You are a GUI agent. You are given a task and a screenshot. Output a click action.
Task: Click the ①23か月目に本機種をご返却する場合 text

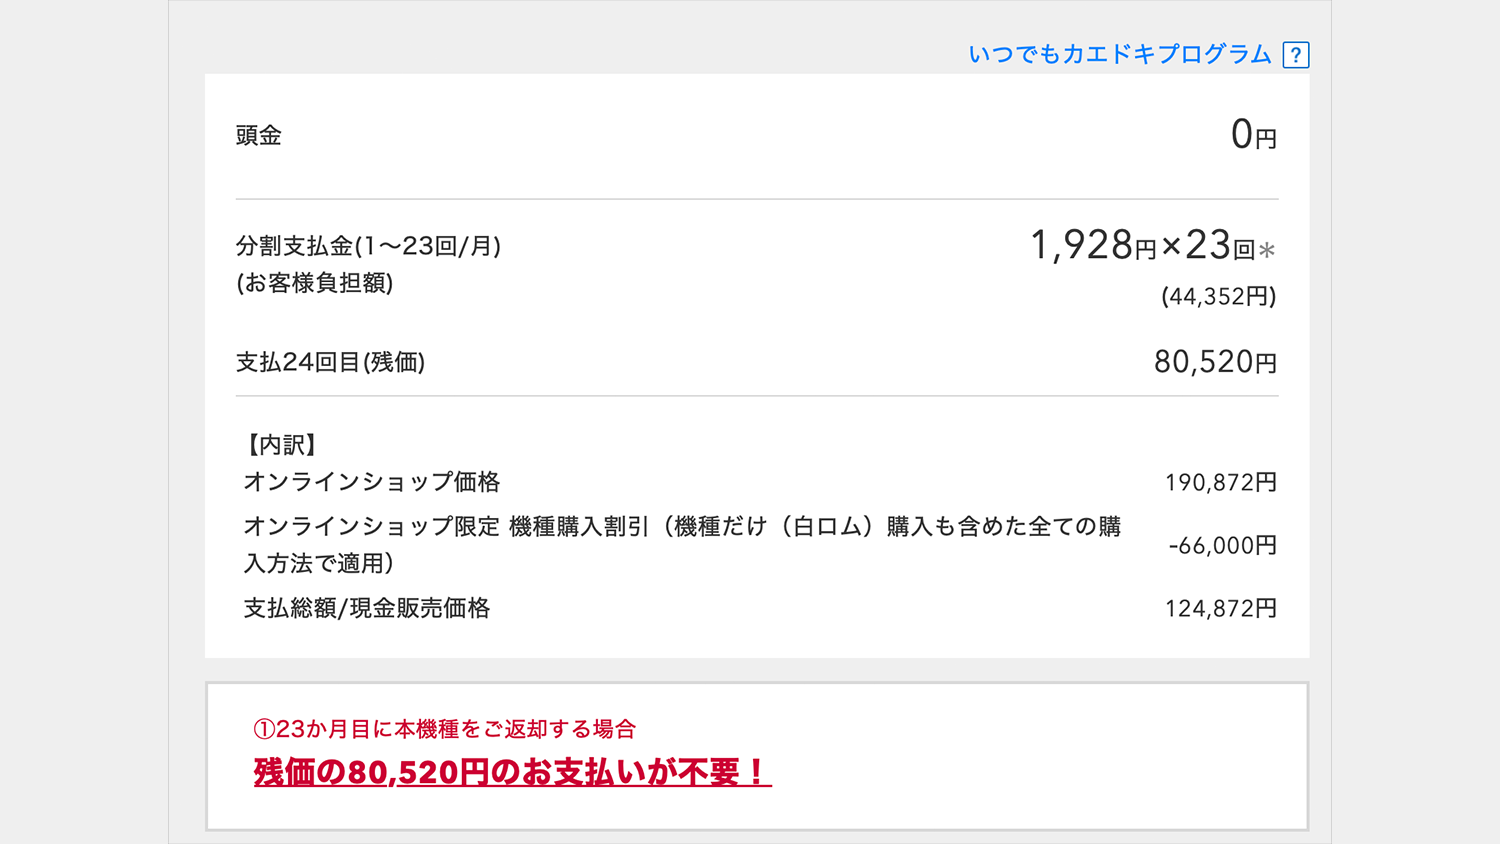pos(444,729)
